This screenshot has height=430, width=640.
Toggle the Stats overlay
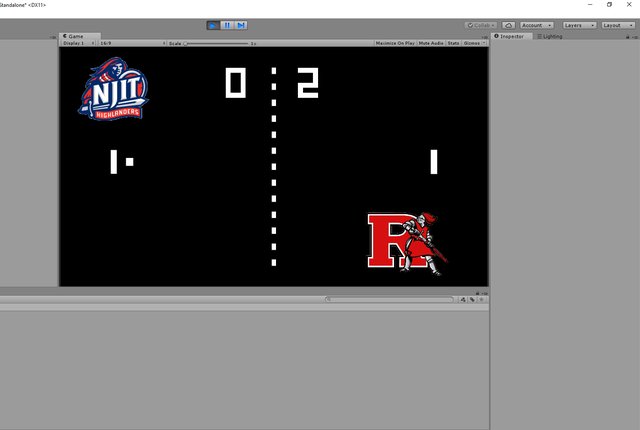pos(453,43)
